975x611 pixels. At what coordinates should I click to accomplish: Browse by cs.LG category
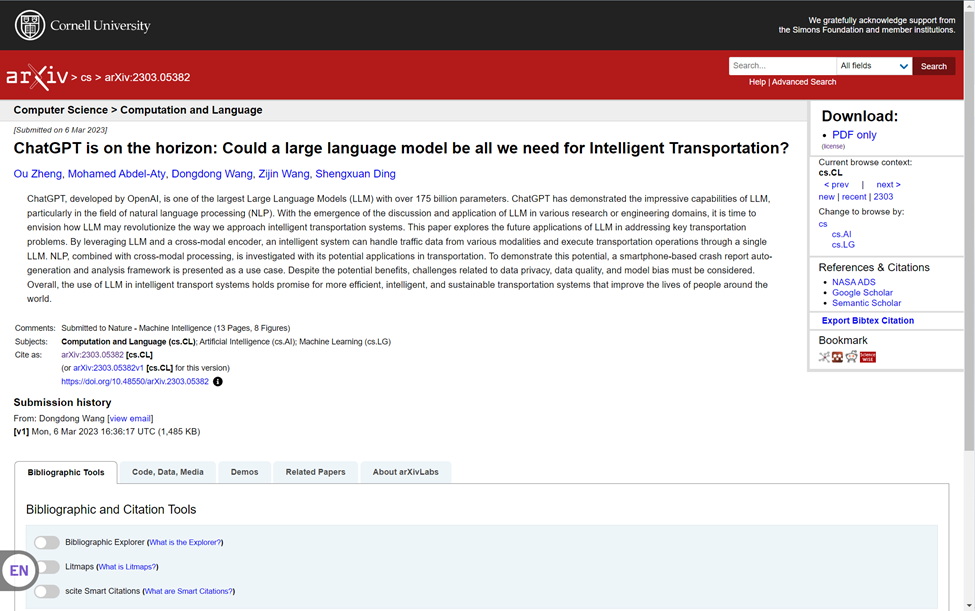click(x=843, y=245)
